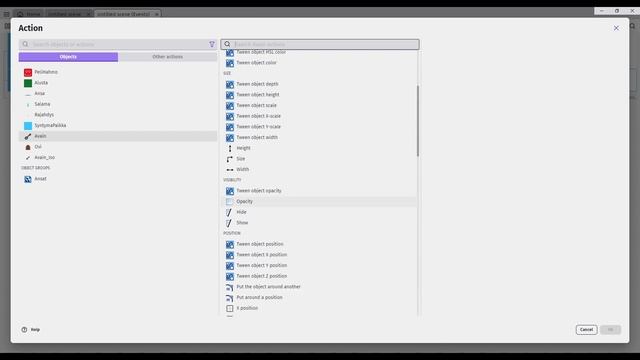Click the action list vertical scrollbar
The width and height of the screenshot is (640, 360).
coord(418,120)
